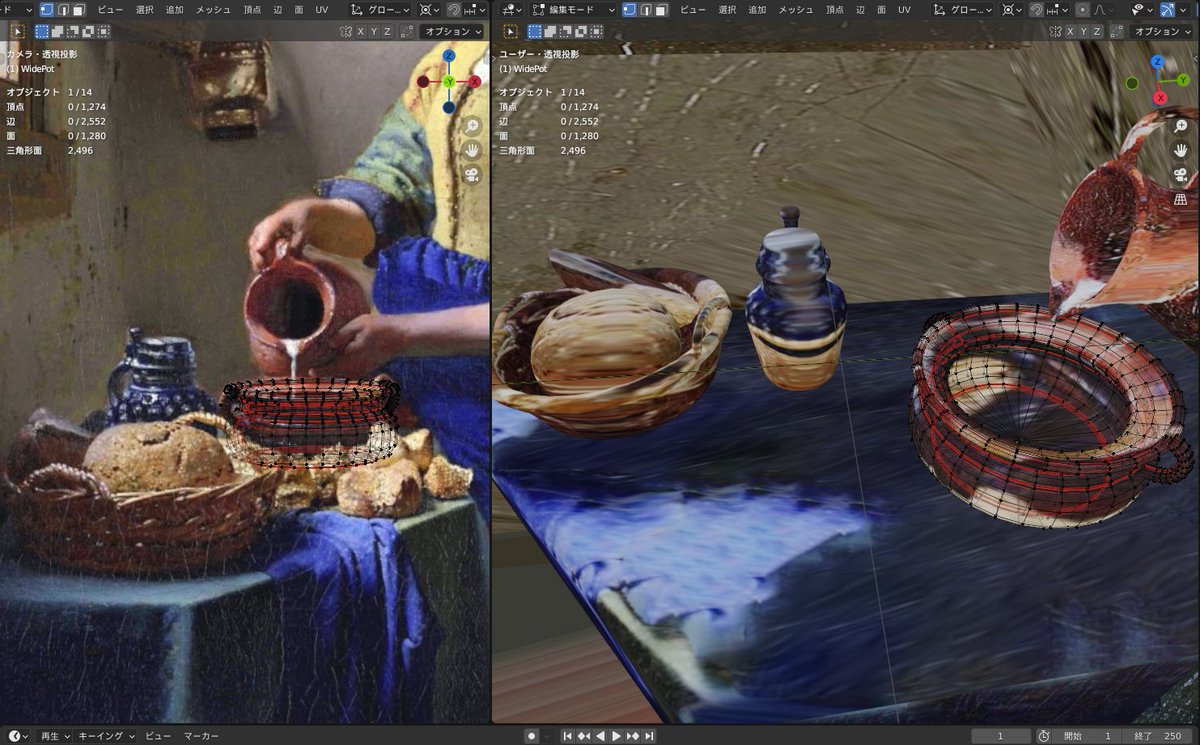Image resolution: width=1200 pixels, height=745 pixels.
Task: Jump to timeline start frame
Action: point(568,736)
